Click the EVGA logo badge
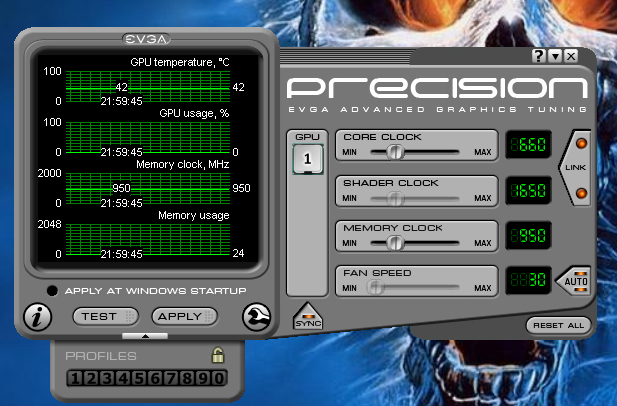This screenshot has height=406, width=617. (146, 39)
